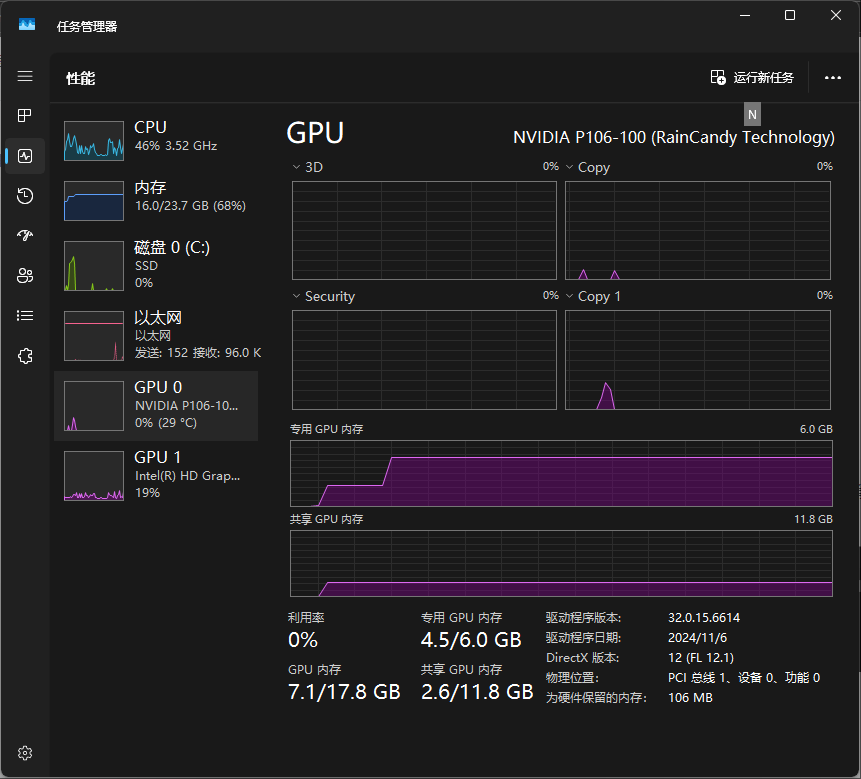Open the Services page in sidebar

pyautogui.click(x=24, y=355)
